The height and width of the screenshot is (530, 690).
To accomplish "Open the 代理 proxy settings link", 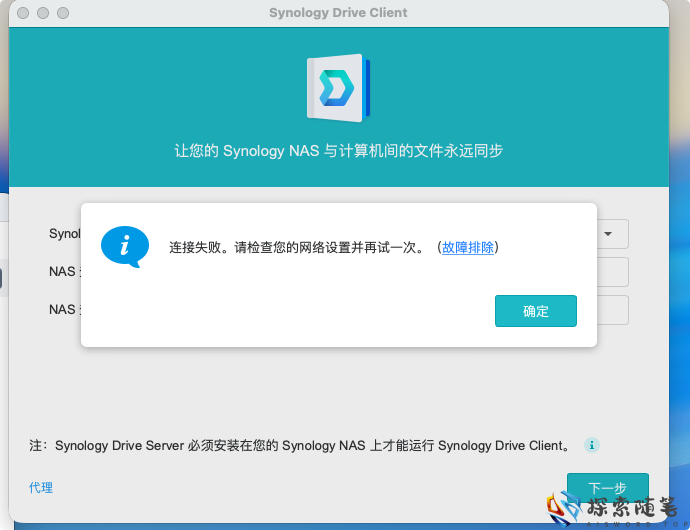I will pyautogui.click(x=41, y=487).
